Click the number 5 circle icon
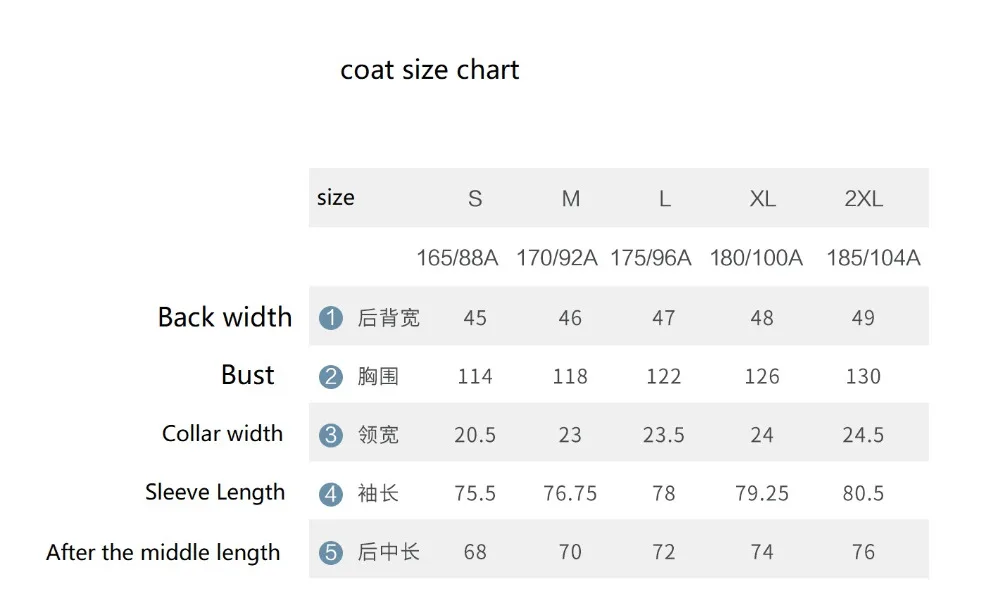 click(x=331, y=552)
